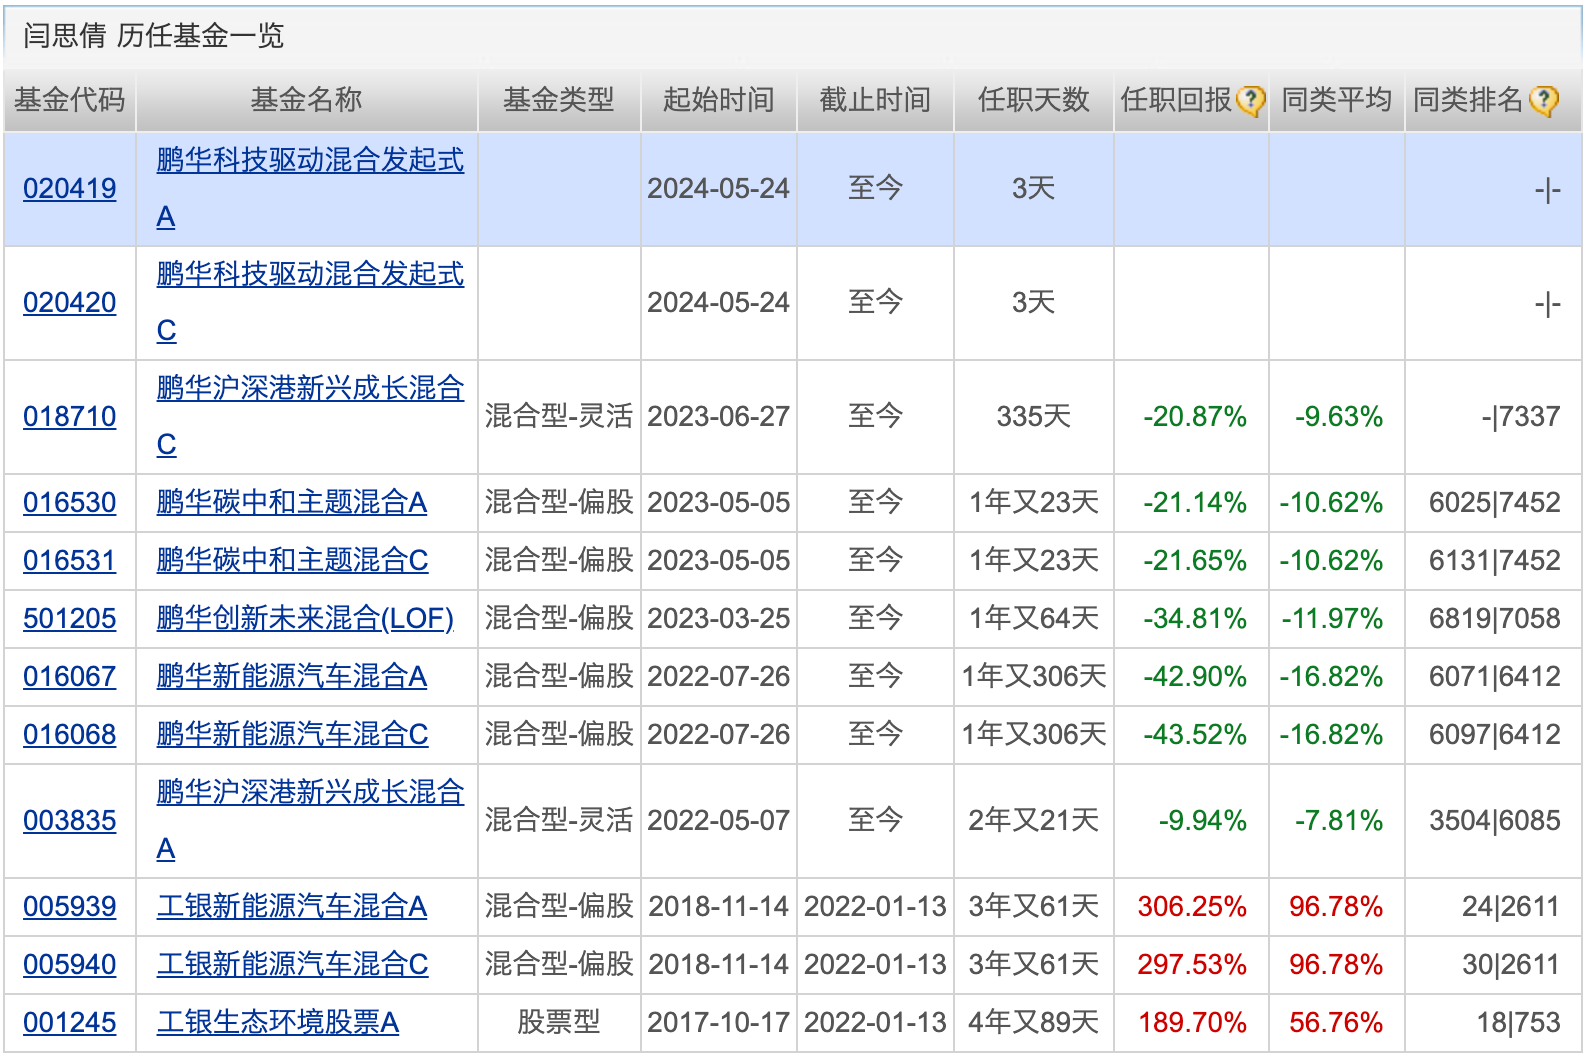Viewport: 1586px width, 1058px height.
Task: Open 鹏华创新未来混合(LOF) fund link
Action: pyautogui.click(x=305, y=618)
